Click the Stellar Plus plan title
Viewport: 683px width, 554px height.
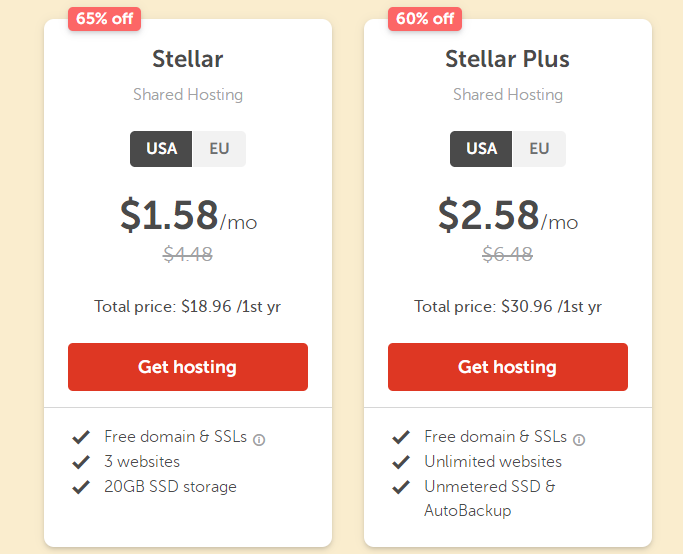(507, 59)
